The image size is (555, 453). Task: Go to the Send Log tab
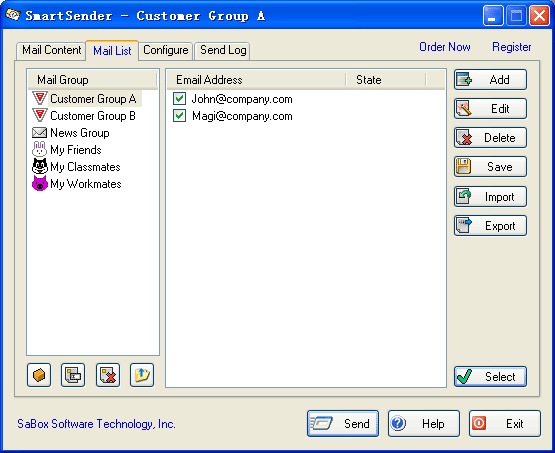(223, 50)
